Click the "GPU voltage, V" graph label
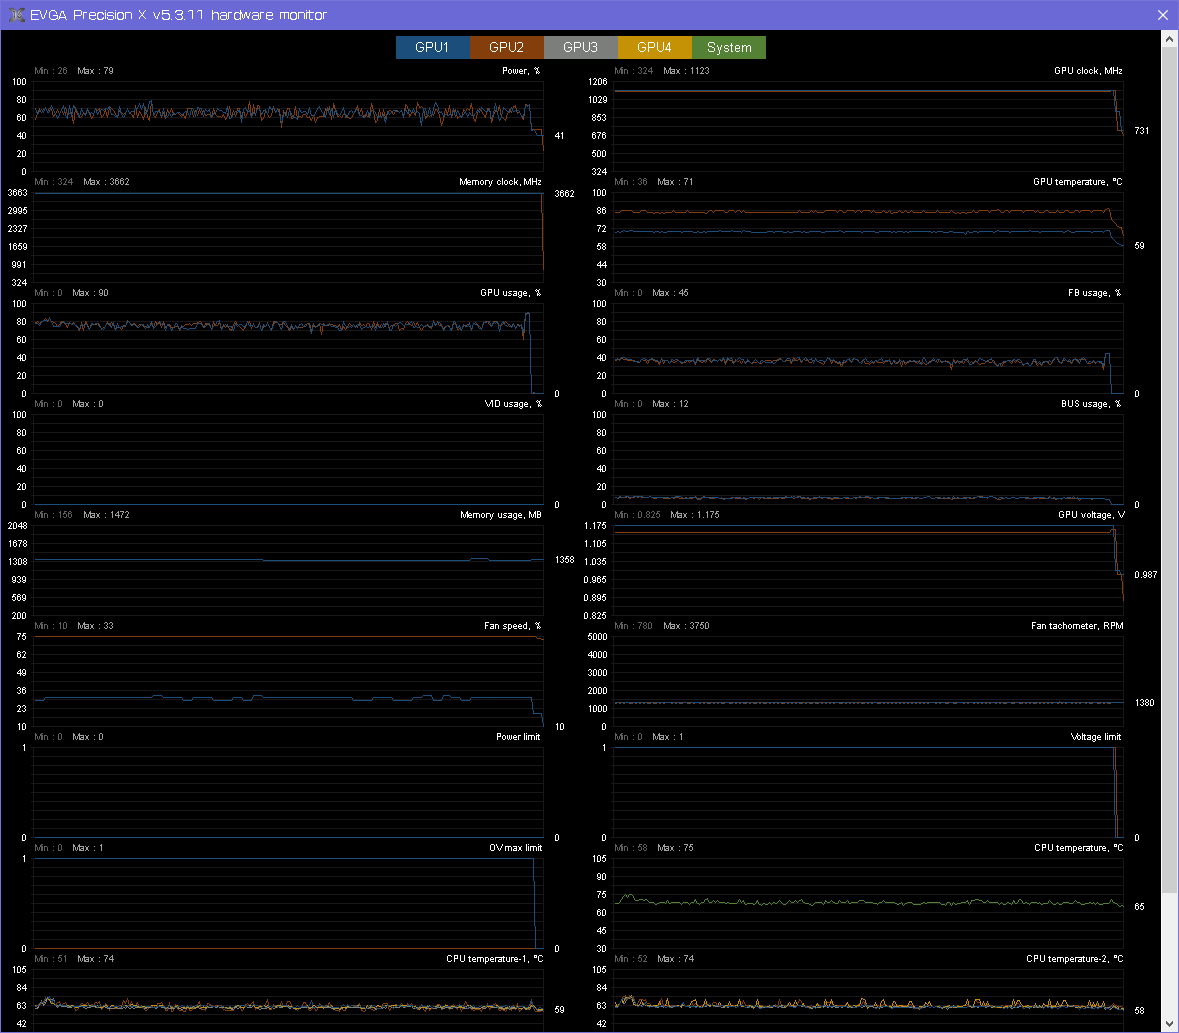The width and height of the screenshot is (1179, 1033). point(1091,515)
